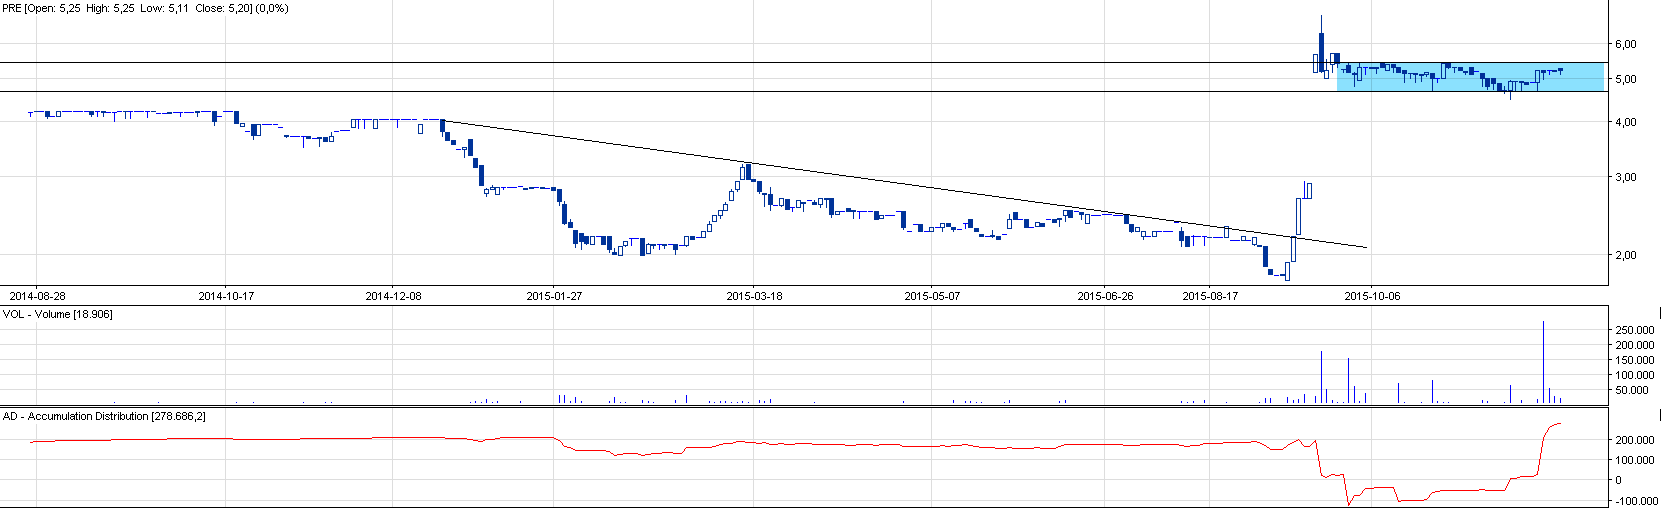Click the 2015-08-17 date axis label
1661x508 pixels.
1210,296
